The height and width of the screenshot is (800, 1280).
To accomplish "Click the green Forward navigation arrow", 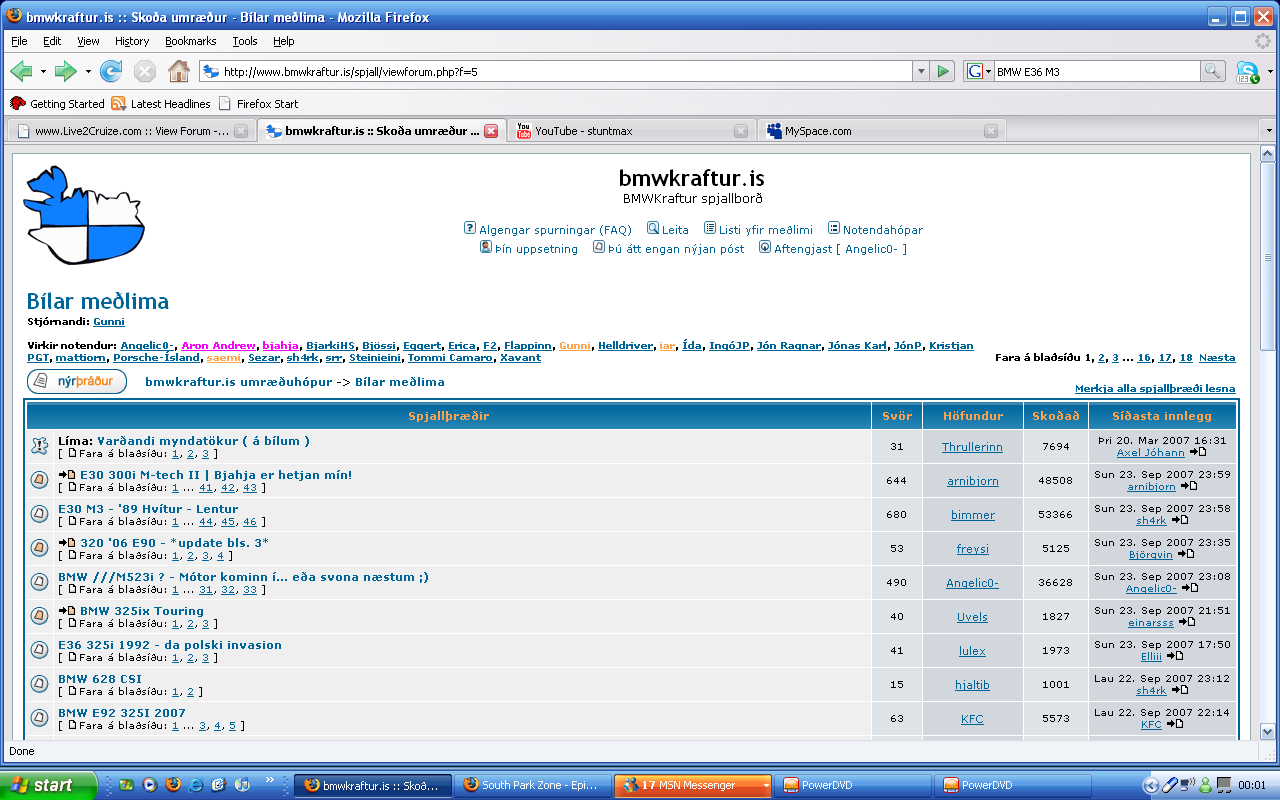I will click(66, 71).
